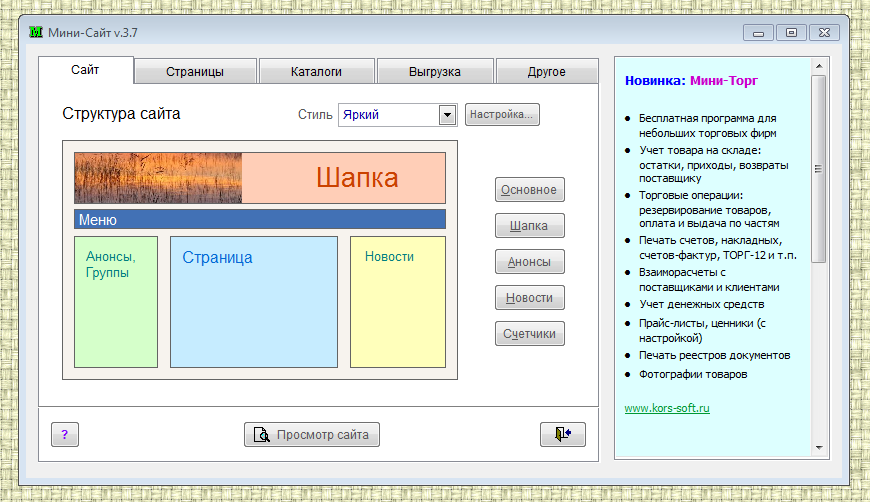This screenshot has height=502, width=870.
Task: Click the Шапка button on the right
Action: pyautogui.click(x=530, y=226)
